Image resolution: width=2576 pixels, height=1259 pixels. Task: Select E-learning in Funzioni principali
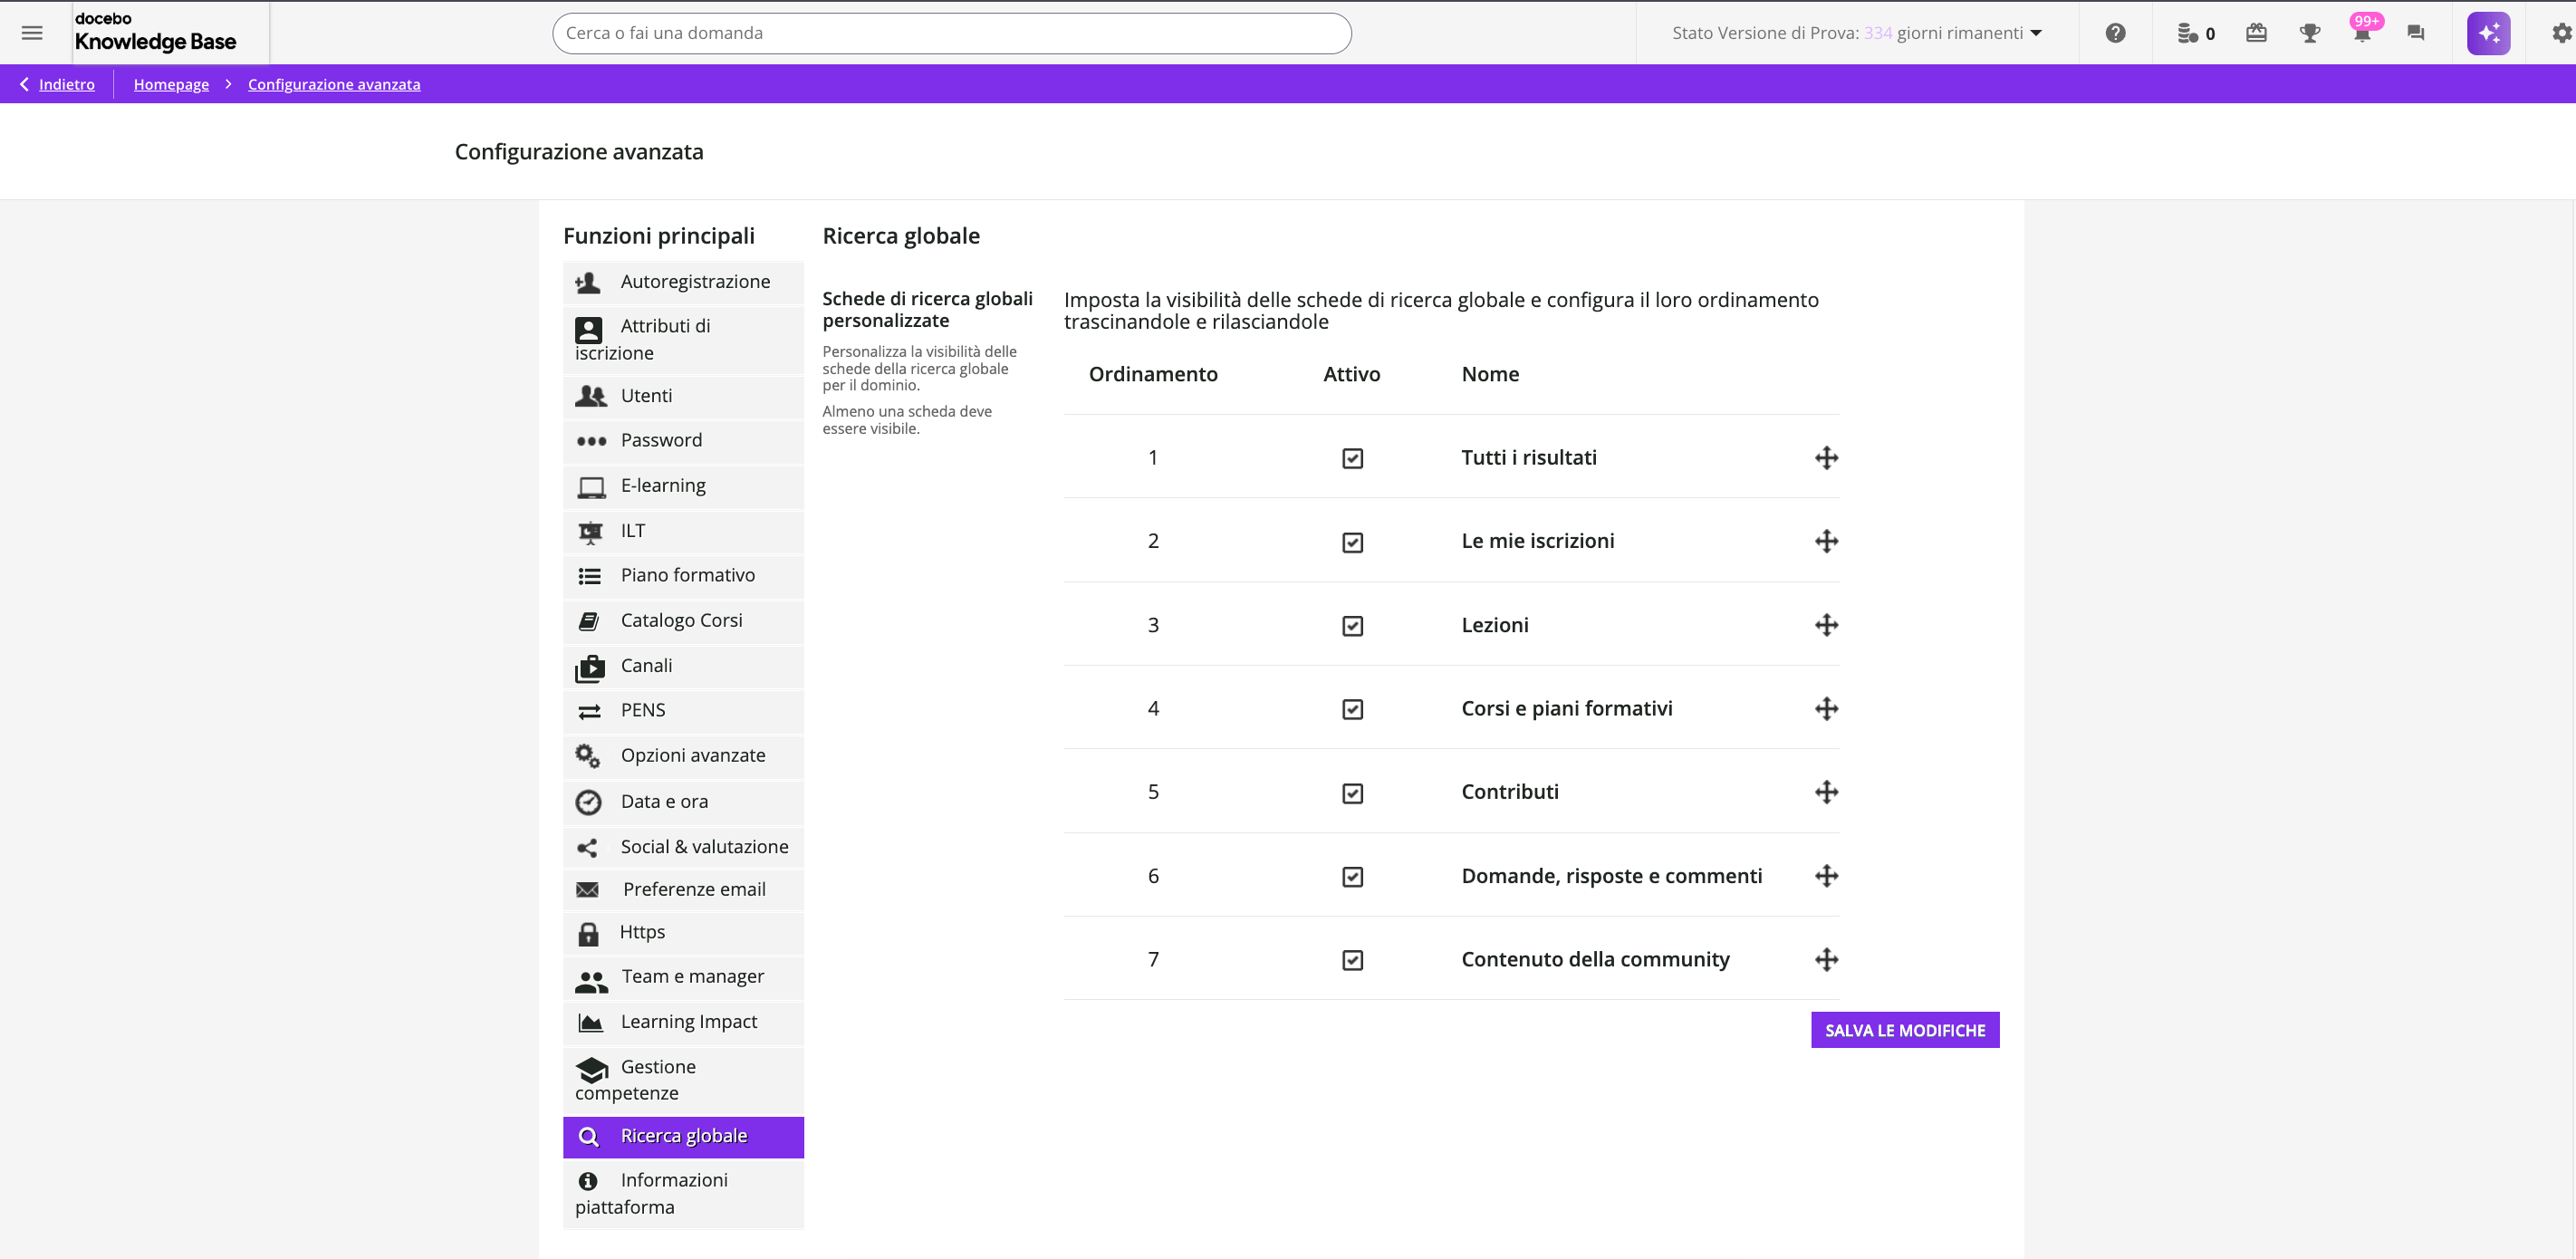click(x=663, y=486)
